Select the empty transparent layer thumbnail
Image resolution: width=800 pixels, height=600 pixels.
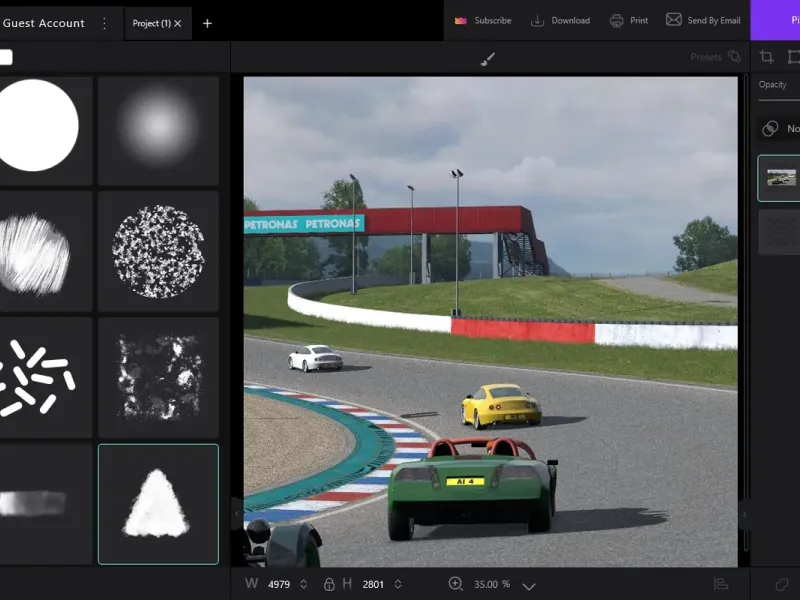(780, 232)
